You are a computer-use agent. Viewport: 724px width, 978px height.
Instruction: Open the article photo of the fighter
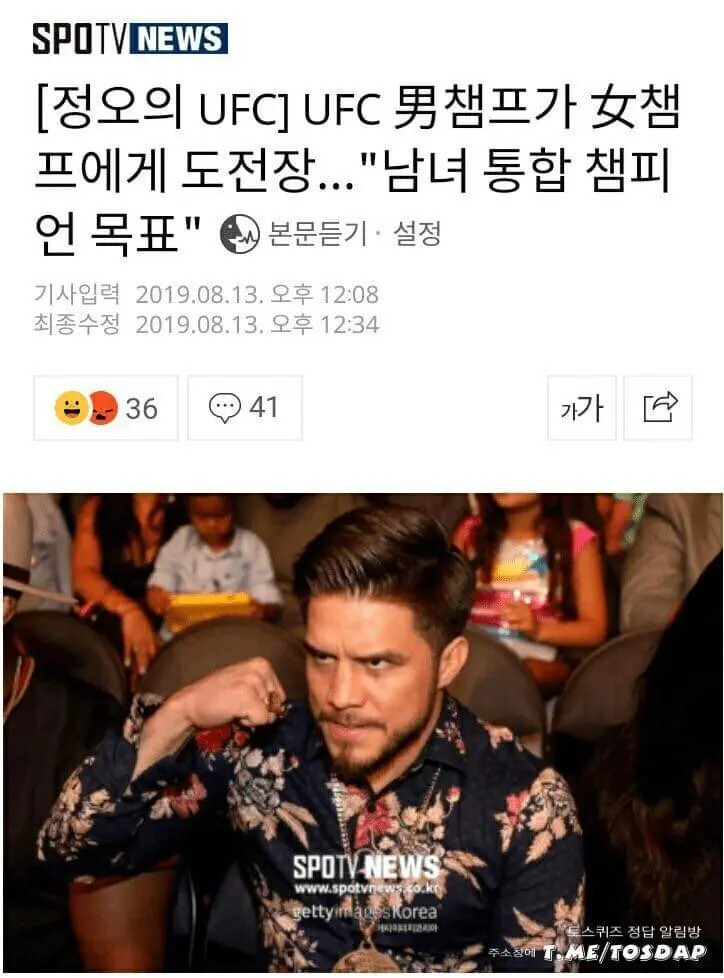tap(363, 732)
